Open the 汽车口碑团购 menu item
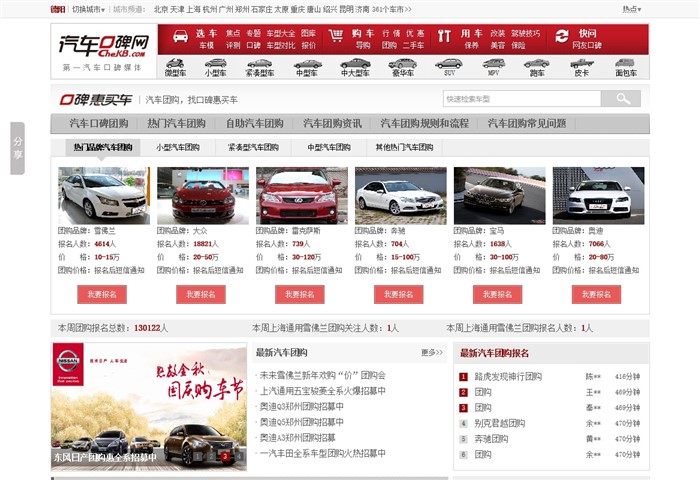 pyautogui.click(x=99, y=124)
